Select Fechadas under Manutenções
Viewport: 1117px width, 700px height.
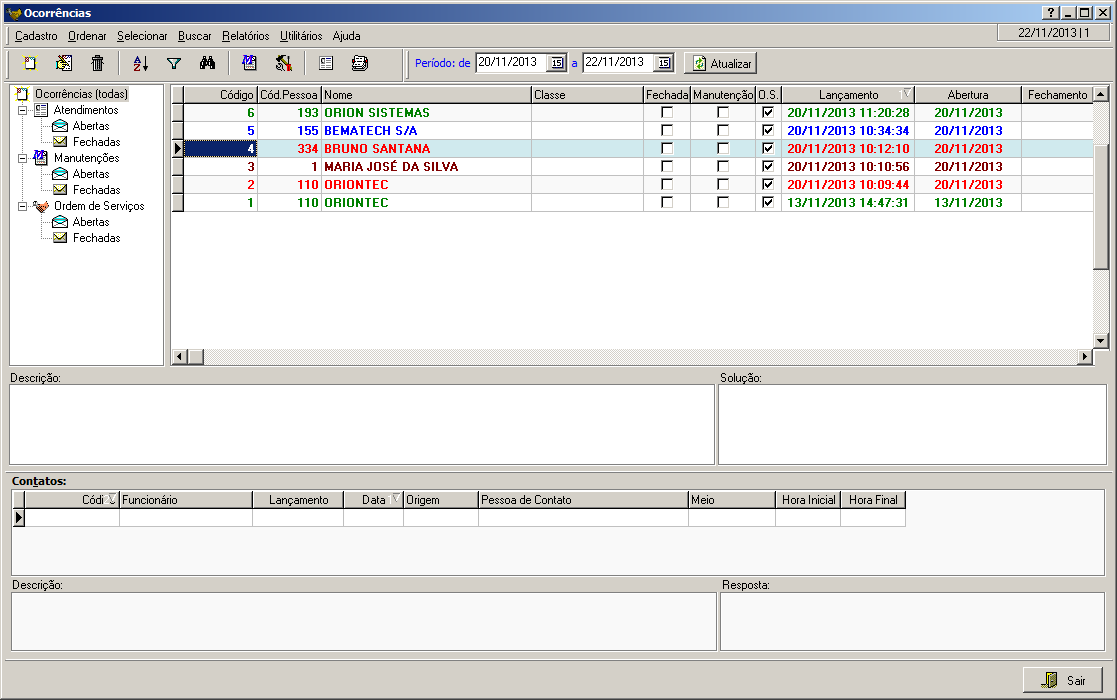(96, 190)
